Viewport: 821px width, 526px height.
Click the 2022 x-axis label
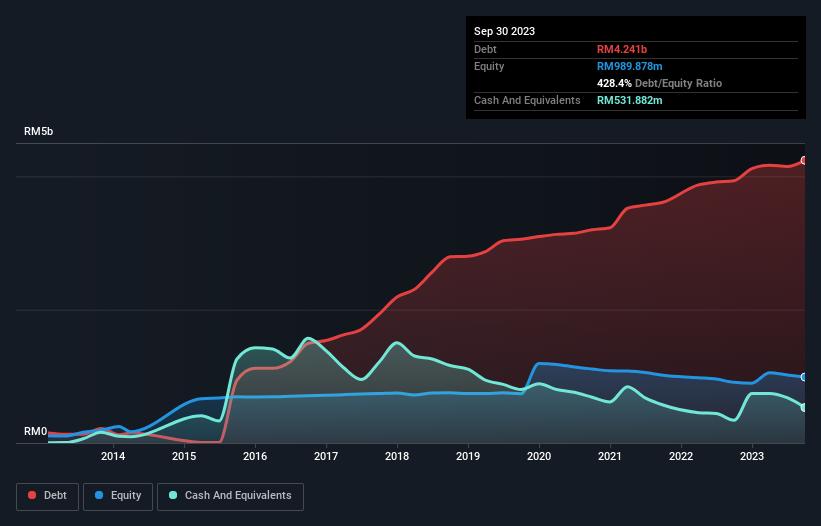pos(681,456)
